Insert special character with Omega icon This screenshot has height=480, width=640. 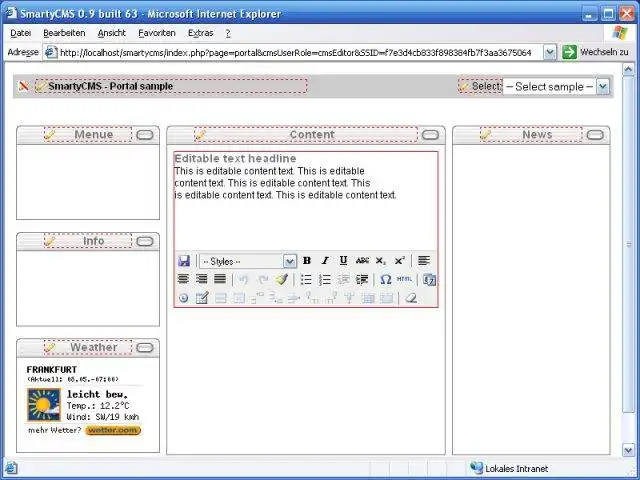pyautogui.click(x=386, y=280)
